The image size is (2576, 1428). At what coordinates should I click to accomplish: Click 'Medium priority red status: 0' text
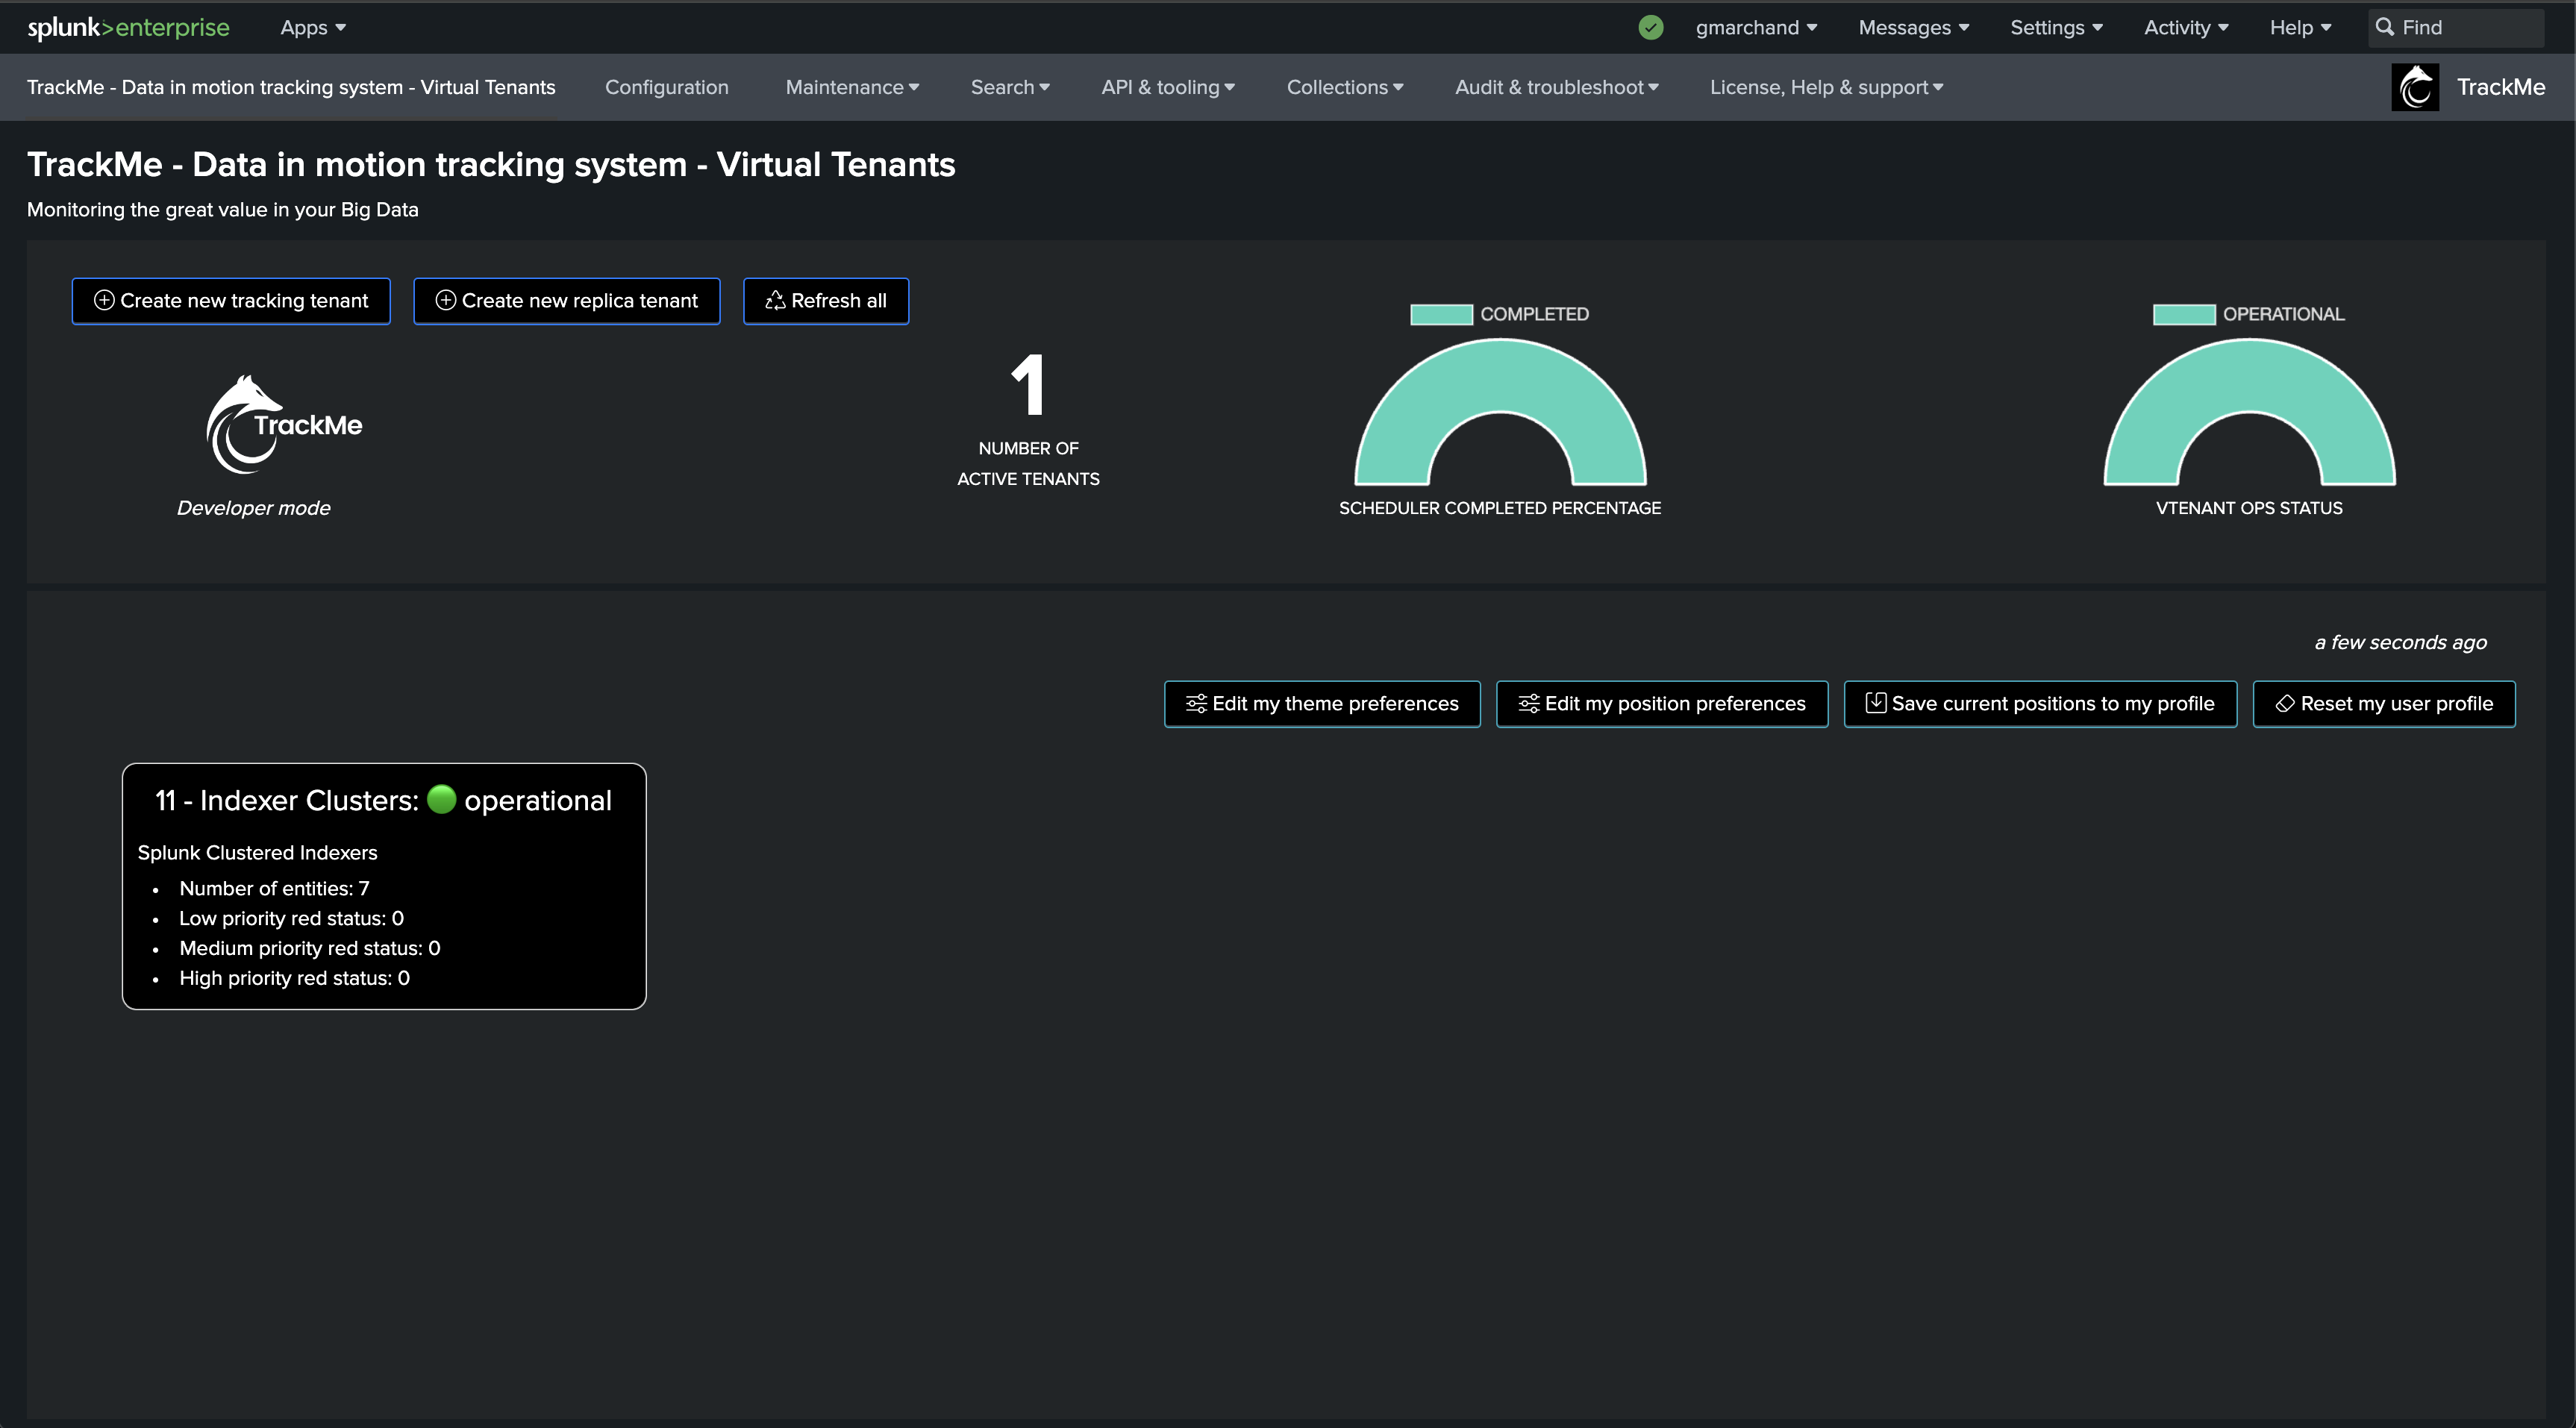tap(309, 948)
